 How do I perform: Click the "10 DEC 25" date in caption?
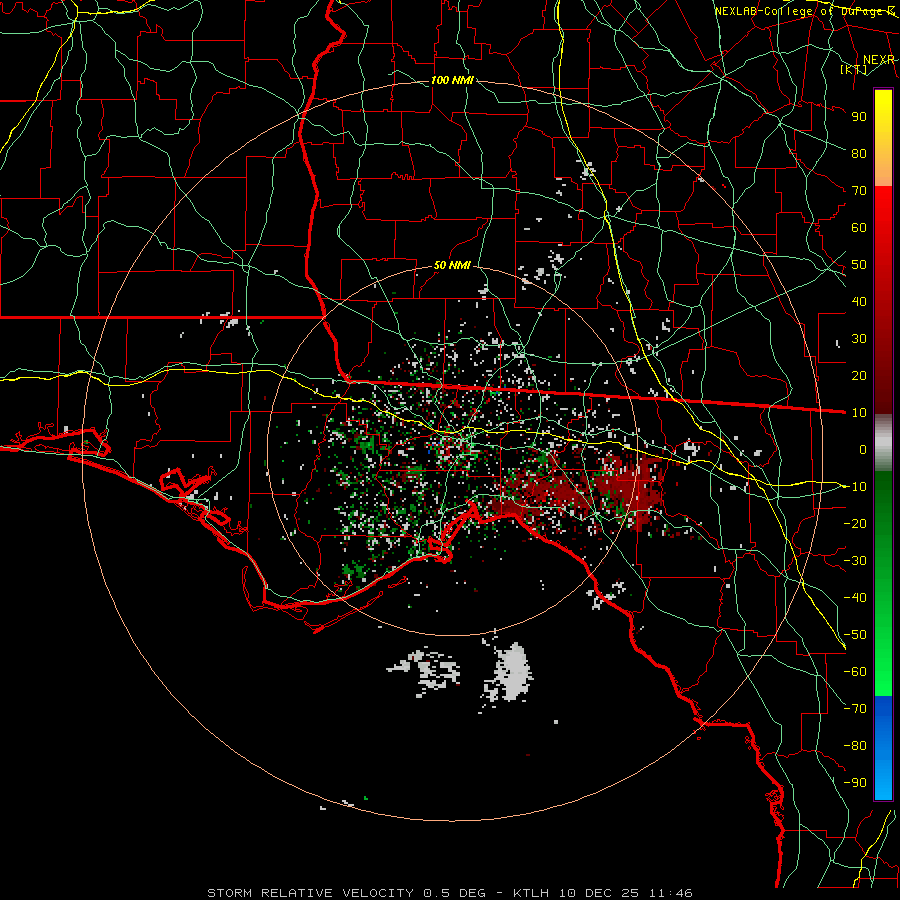point(599,893)
